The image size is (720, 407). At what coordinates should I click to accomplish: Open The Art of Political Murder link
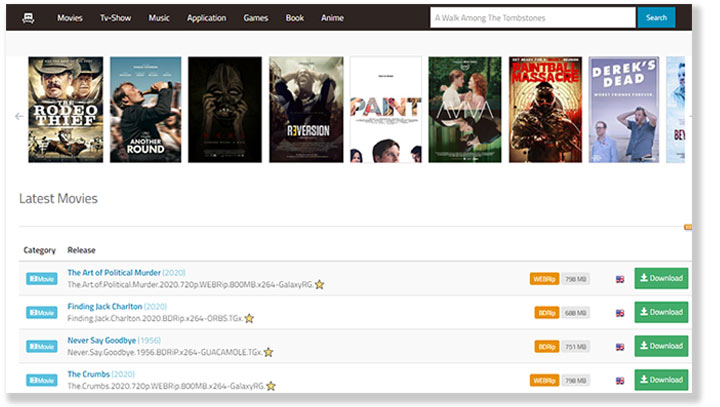click(114, 272)
